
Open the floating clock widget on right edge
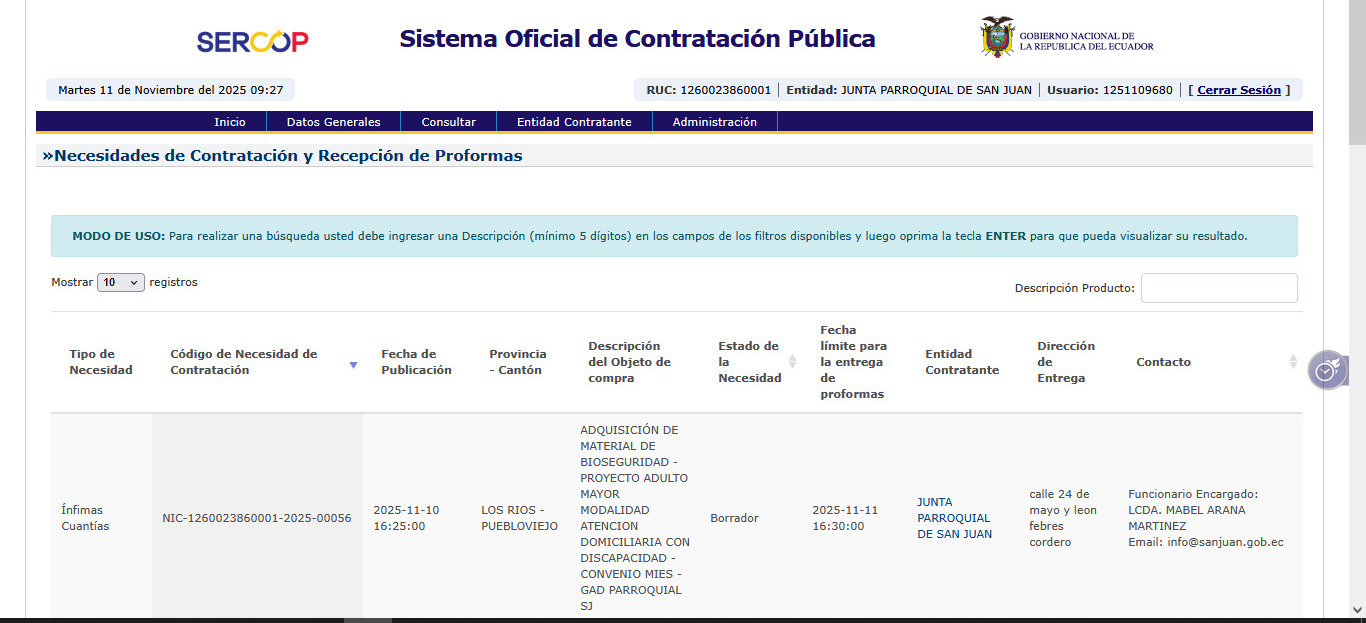coord(1326,370)
